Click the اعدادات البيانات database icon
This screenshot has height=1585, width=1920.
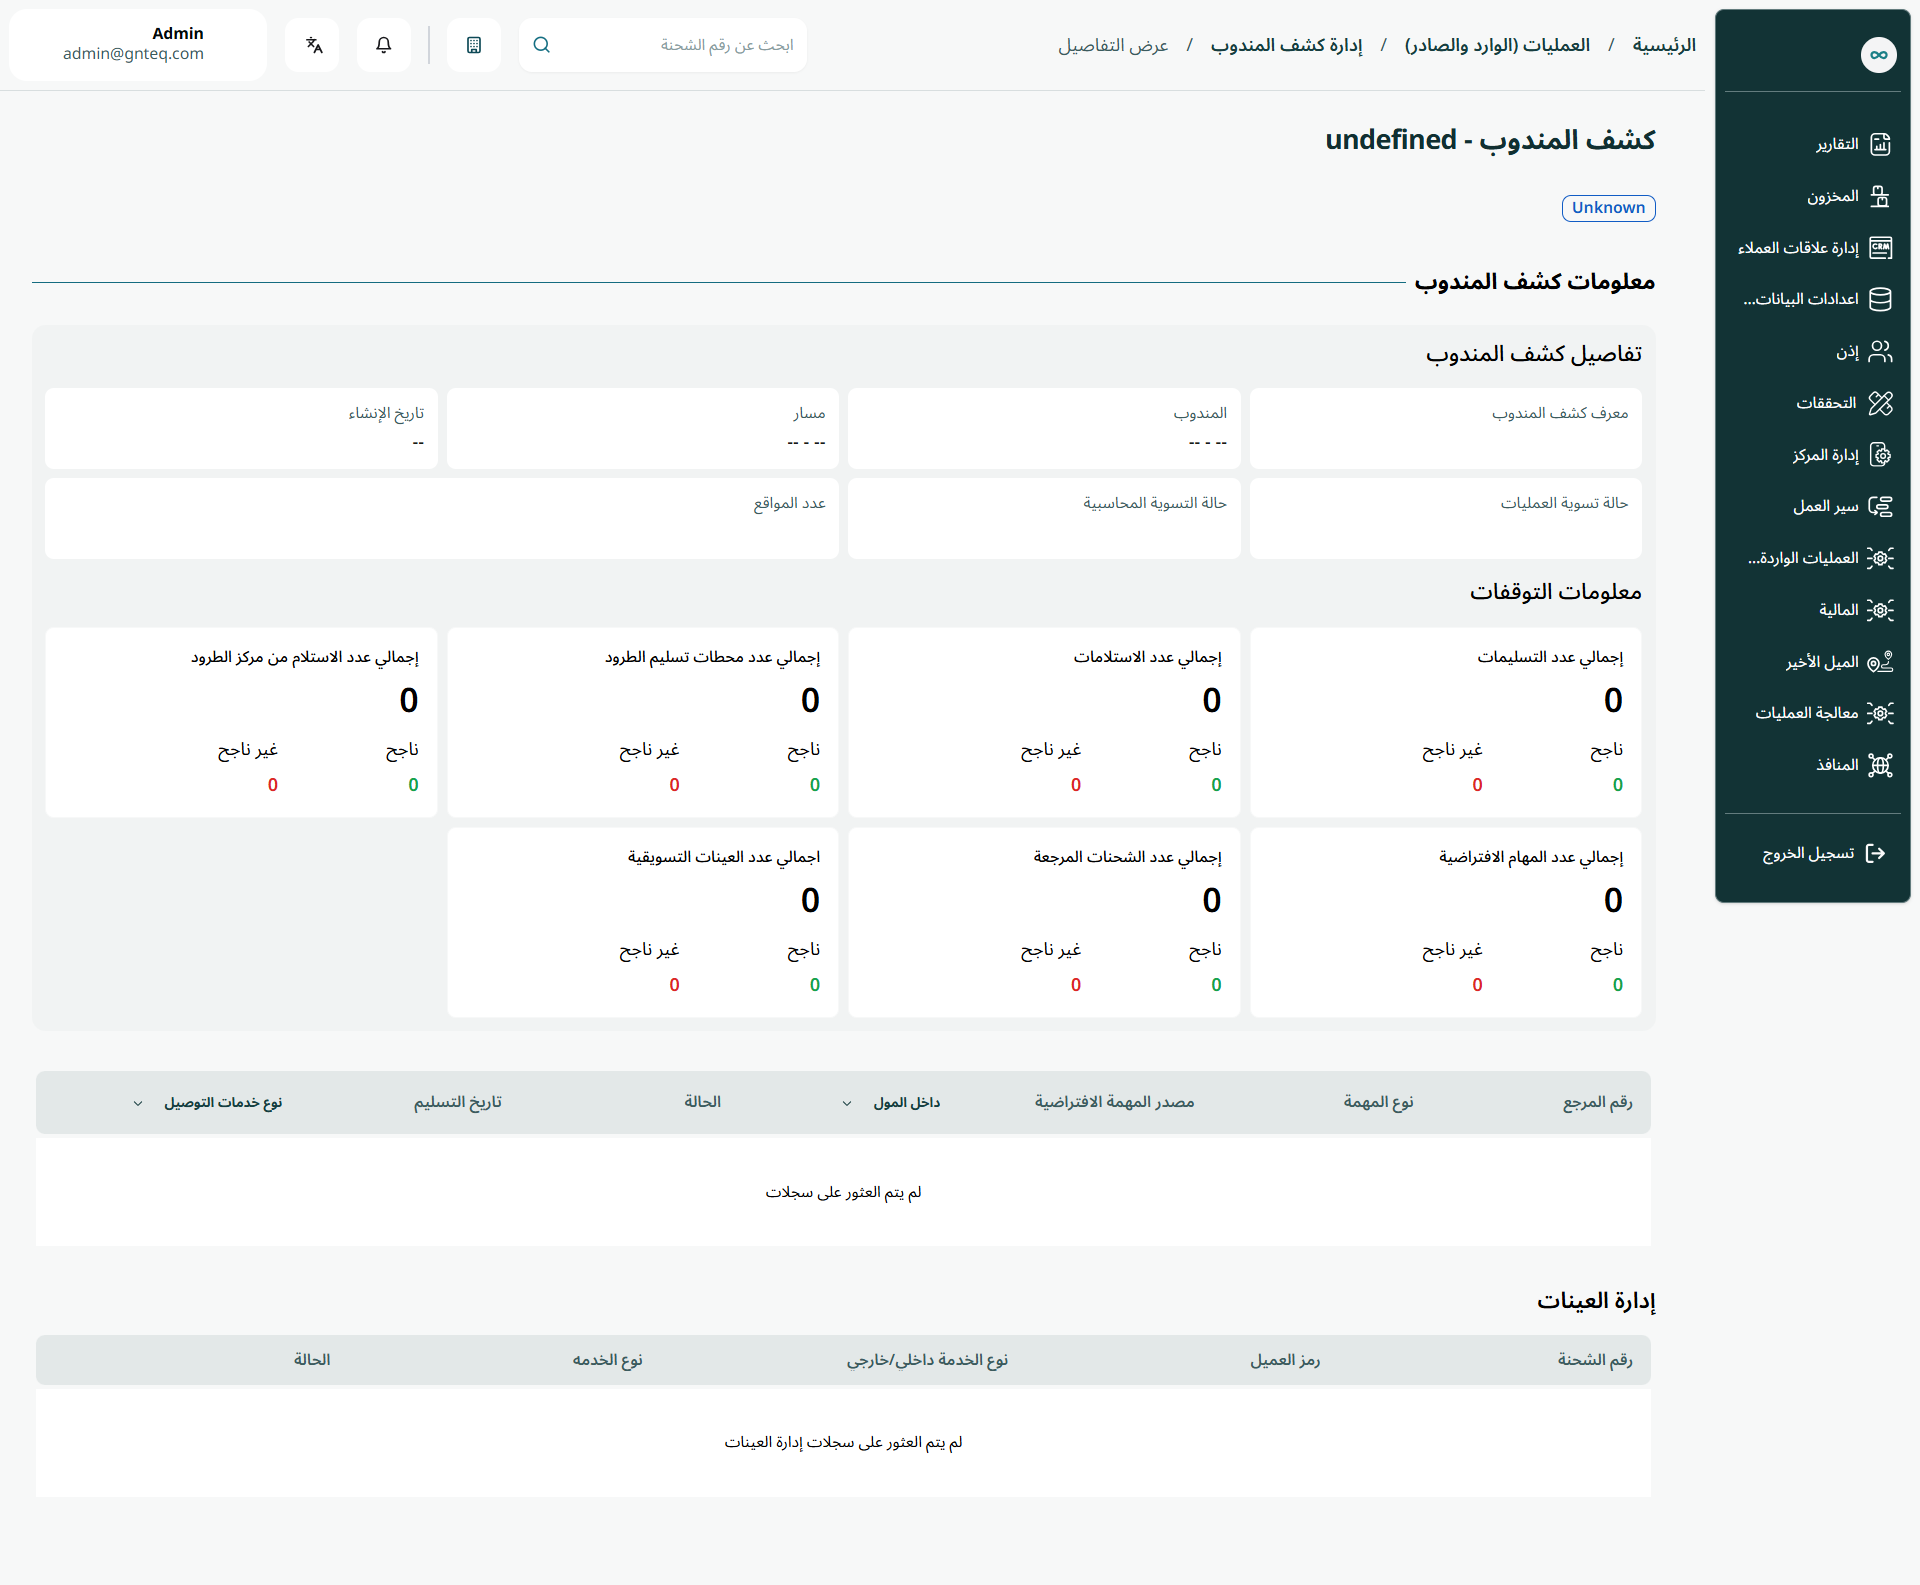(x=1880, y=300)
